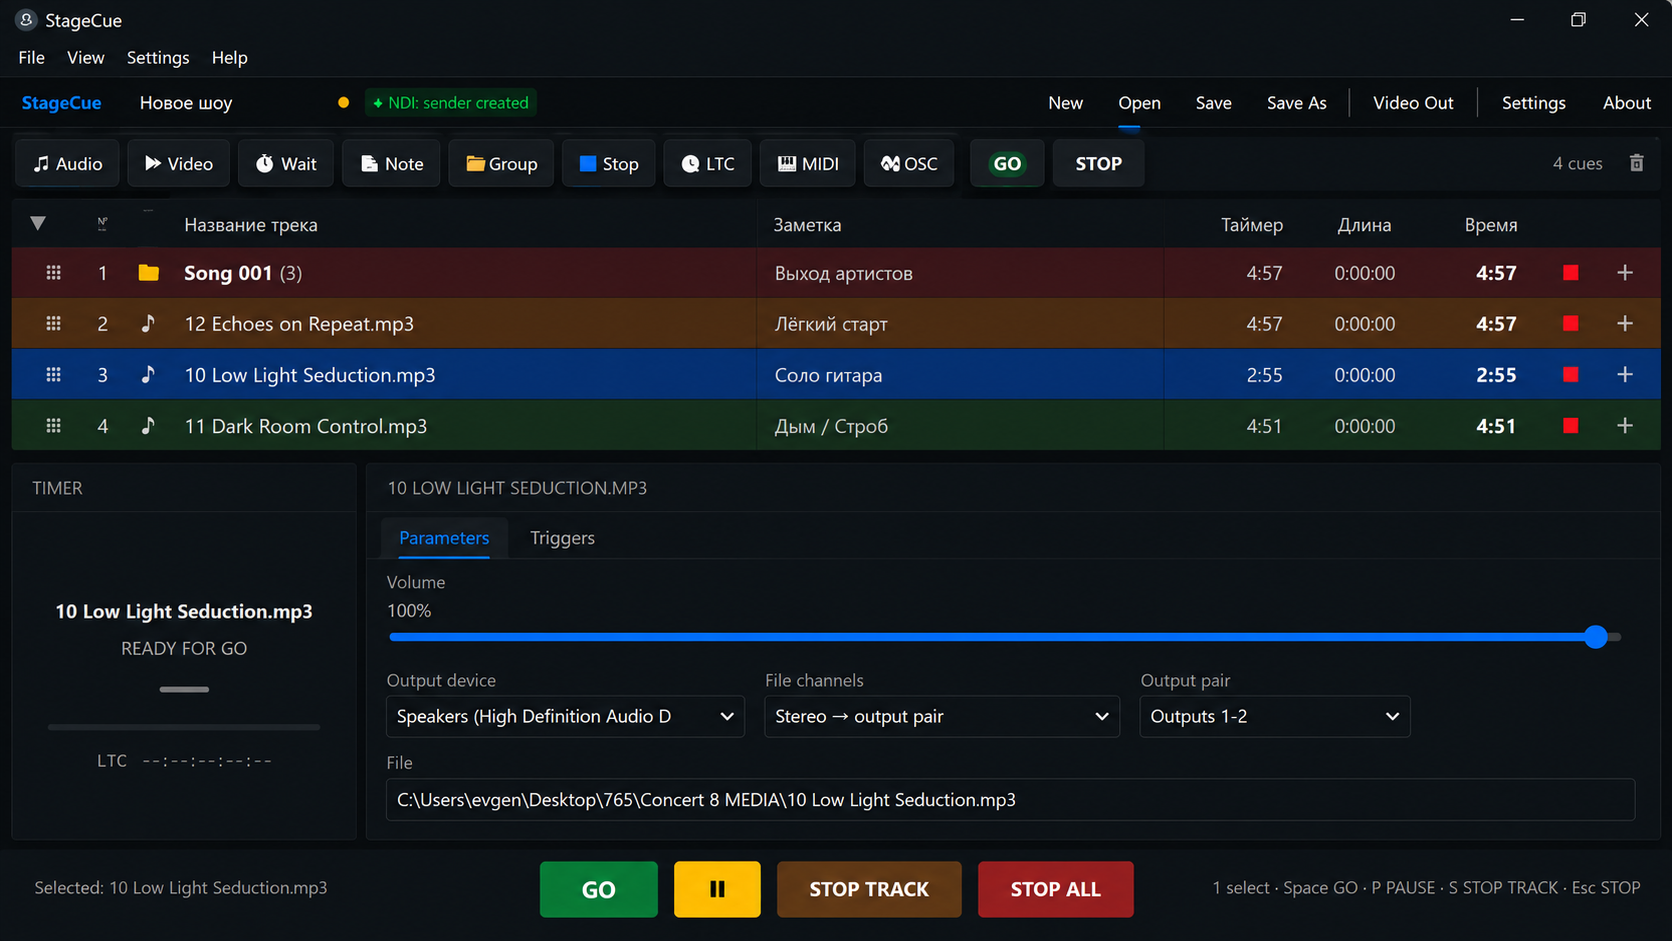1672x941 pixels.
Task: Click music note icon of 12 Echoes on Repeat
Action: pyautogui.click(x=148, y=324)
